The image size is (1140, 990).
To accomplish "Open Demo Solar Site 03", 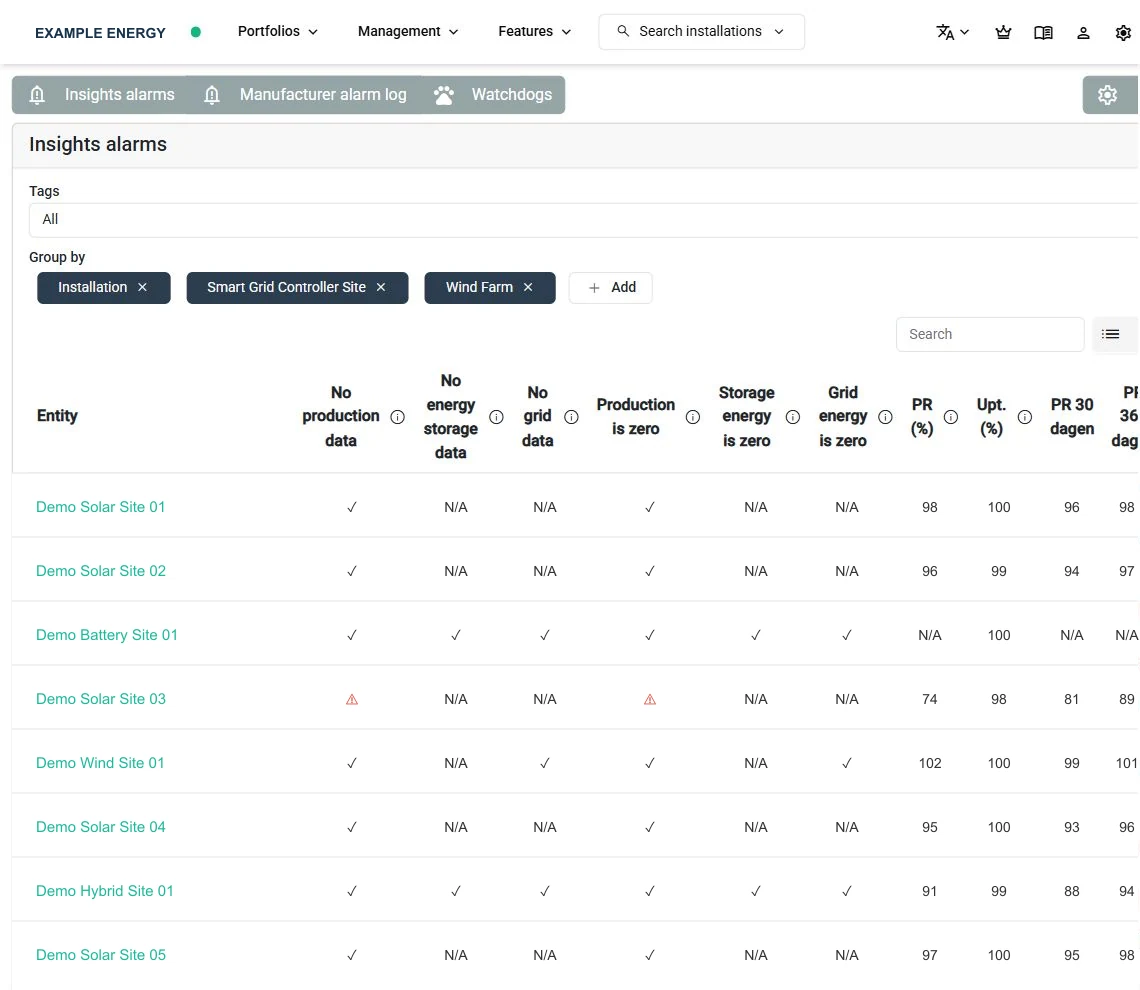I will [101, 699].
